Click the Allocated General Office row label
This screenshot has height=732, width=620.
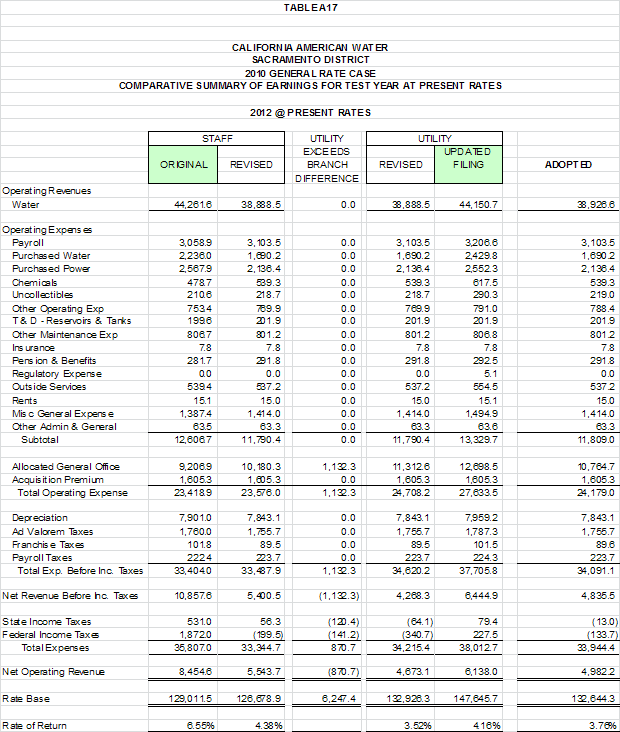point(65,466)
